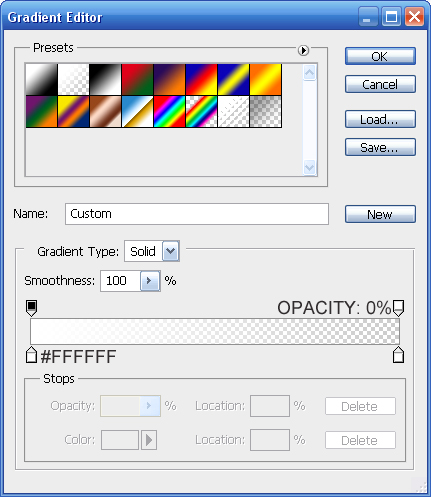Choose the black-to-white gradient preset
This screenshot has width=431, height=497.
coord(105,80)
